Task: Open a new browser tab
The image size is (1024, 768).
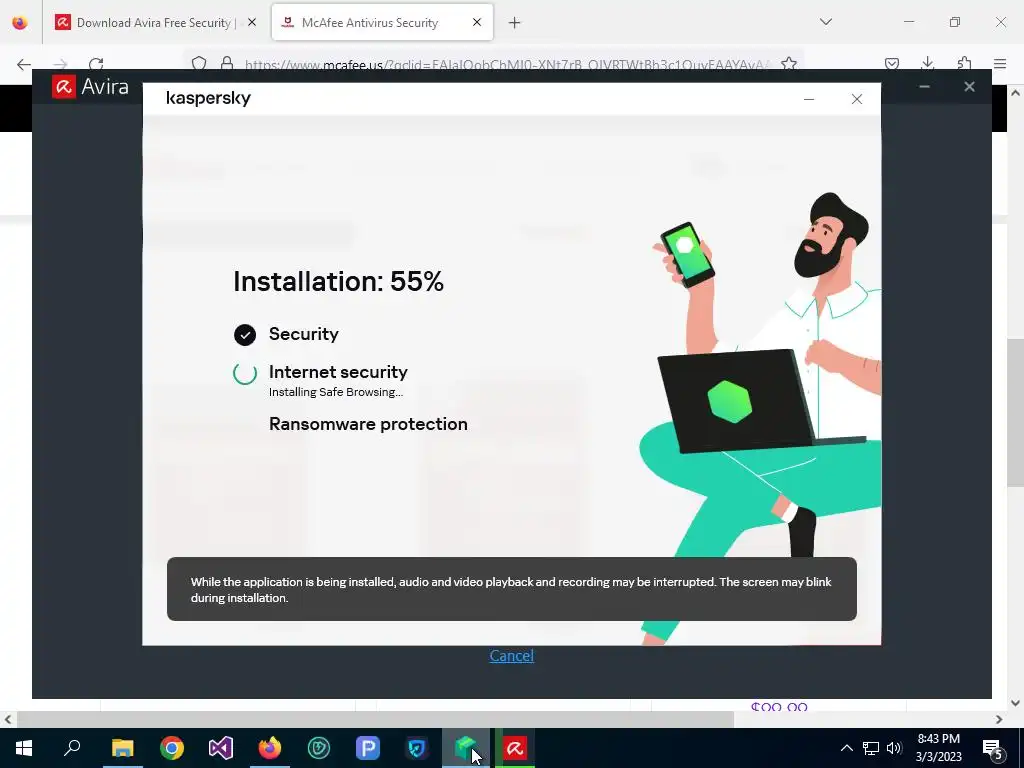Action: point(515,23)
